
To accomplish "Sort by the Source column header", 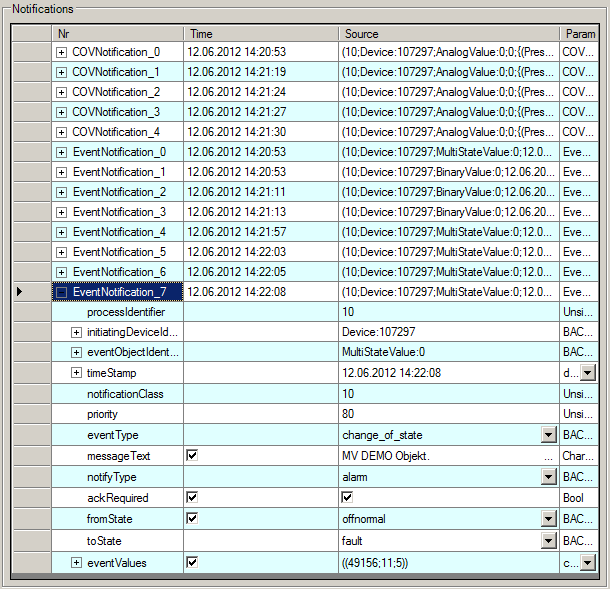I will [449, 34].
